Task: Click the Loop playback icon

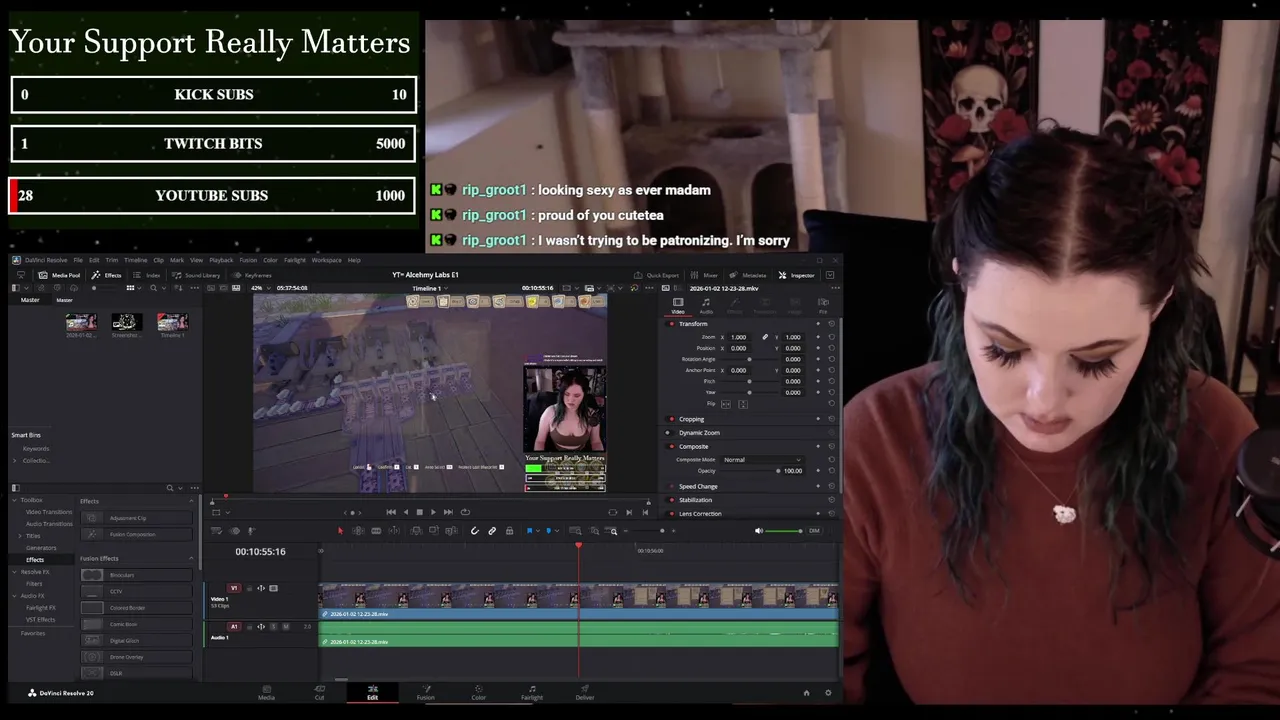Action: [x=465, y=512]
